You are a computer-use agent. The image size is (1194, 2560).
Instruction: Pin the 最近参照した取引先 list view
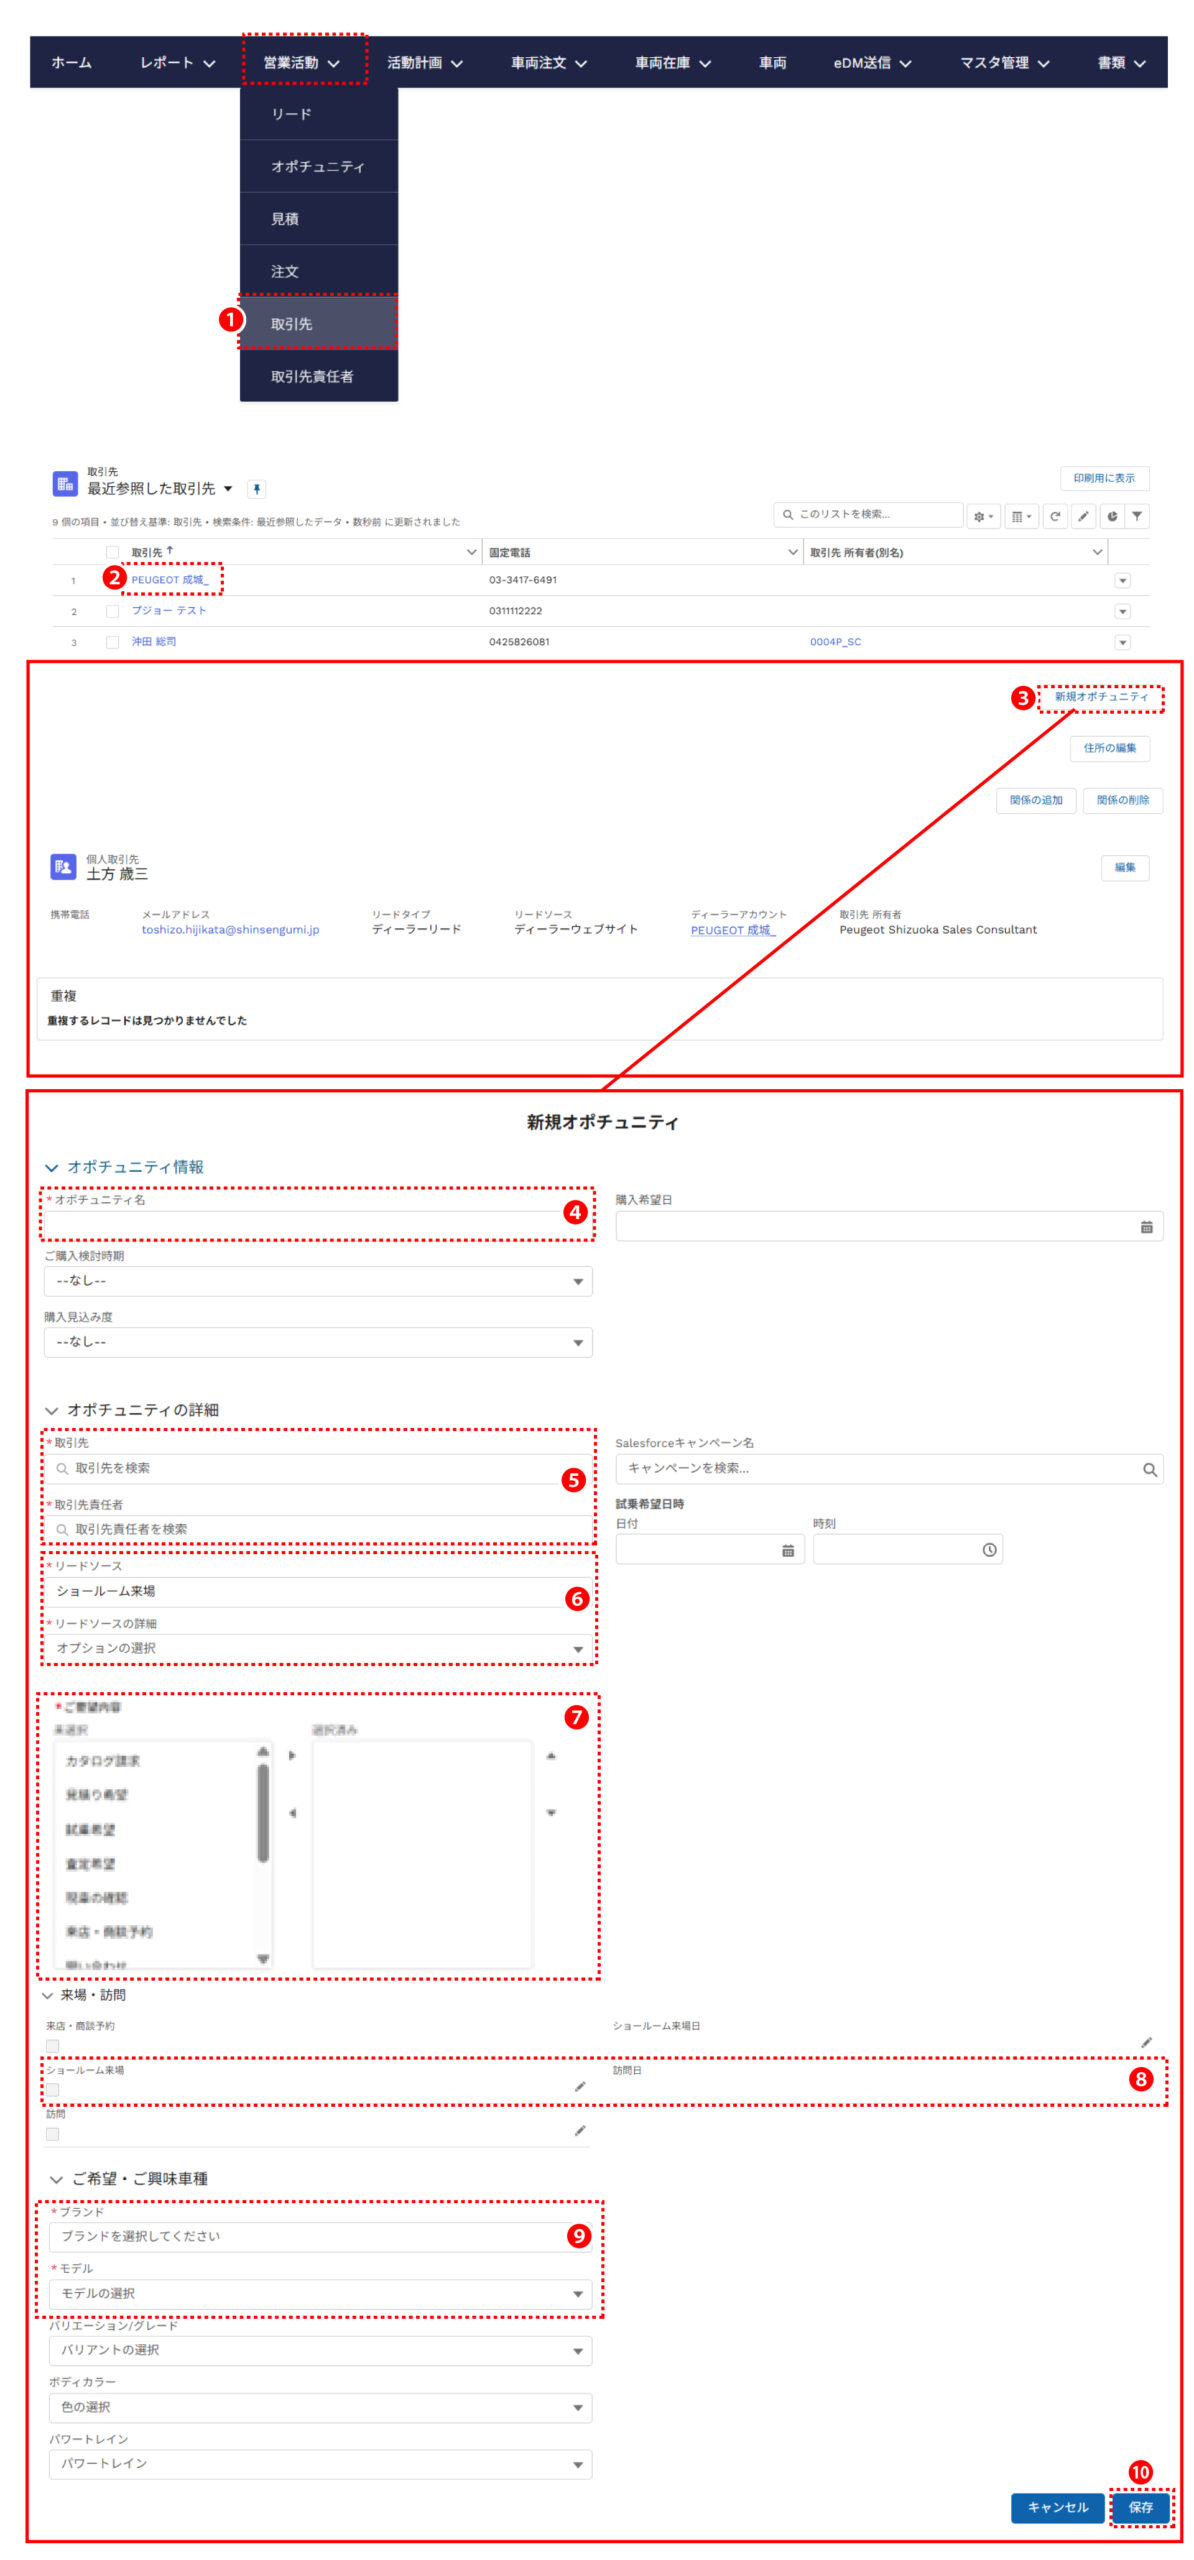[257, 489]
